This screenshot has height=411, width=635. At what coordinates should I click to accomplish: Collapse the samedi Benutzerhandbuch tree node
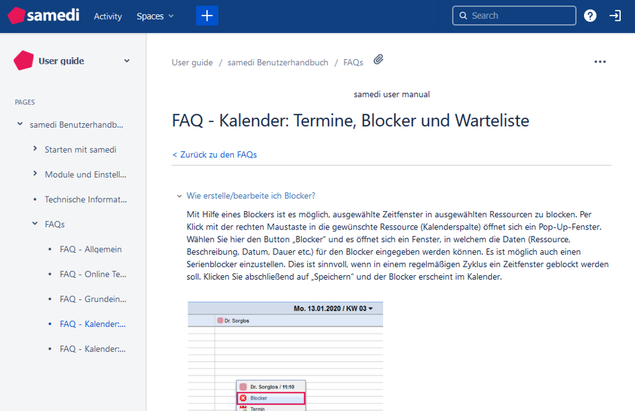20,124
